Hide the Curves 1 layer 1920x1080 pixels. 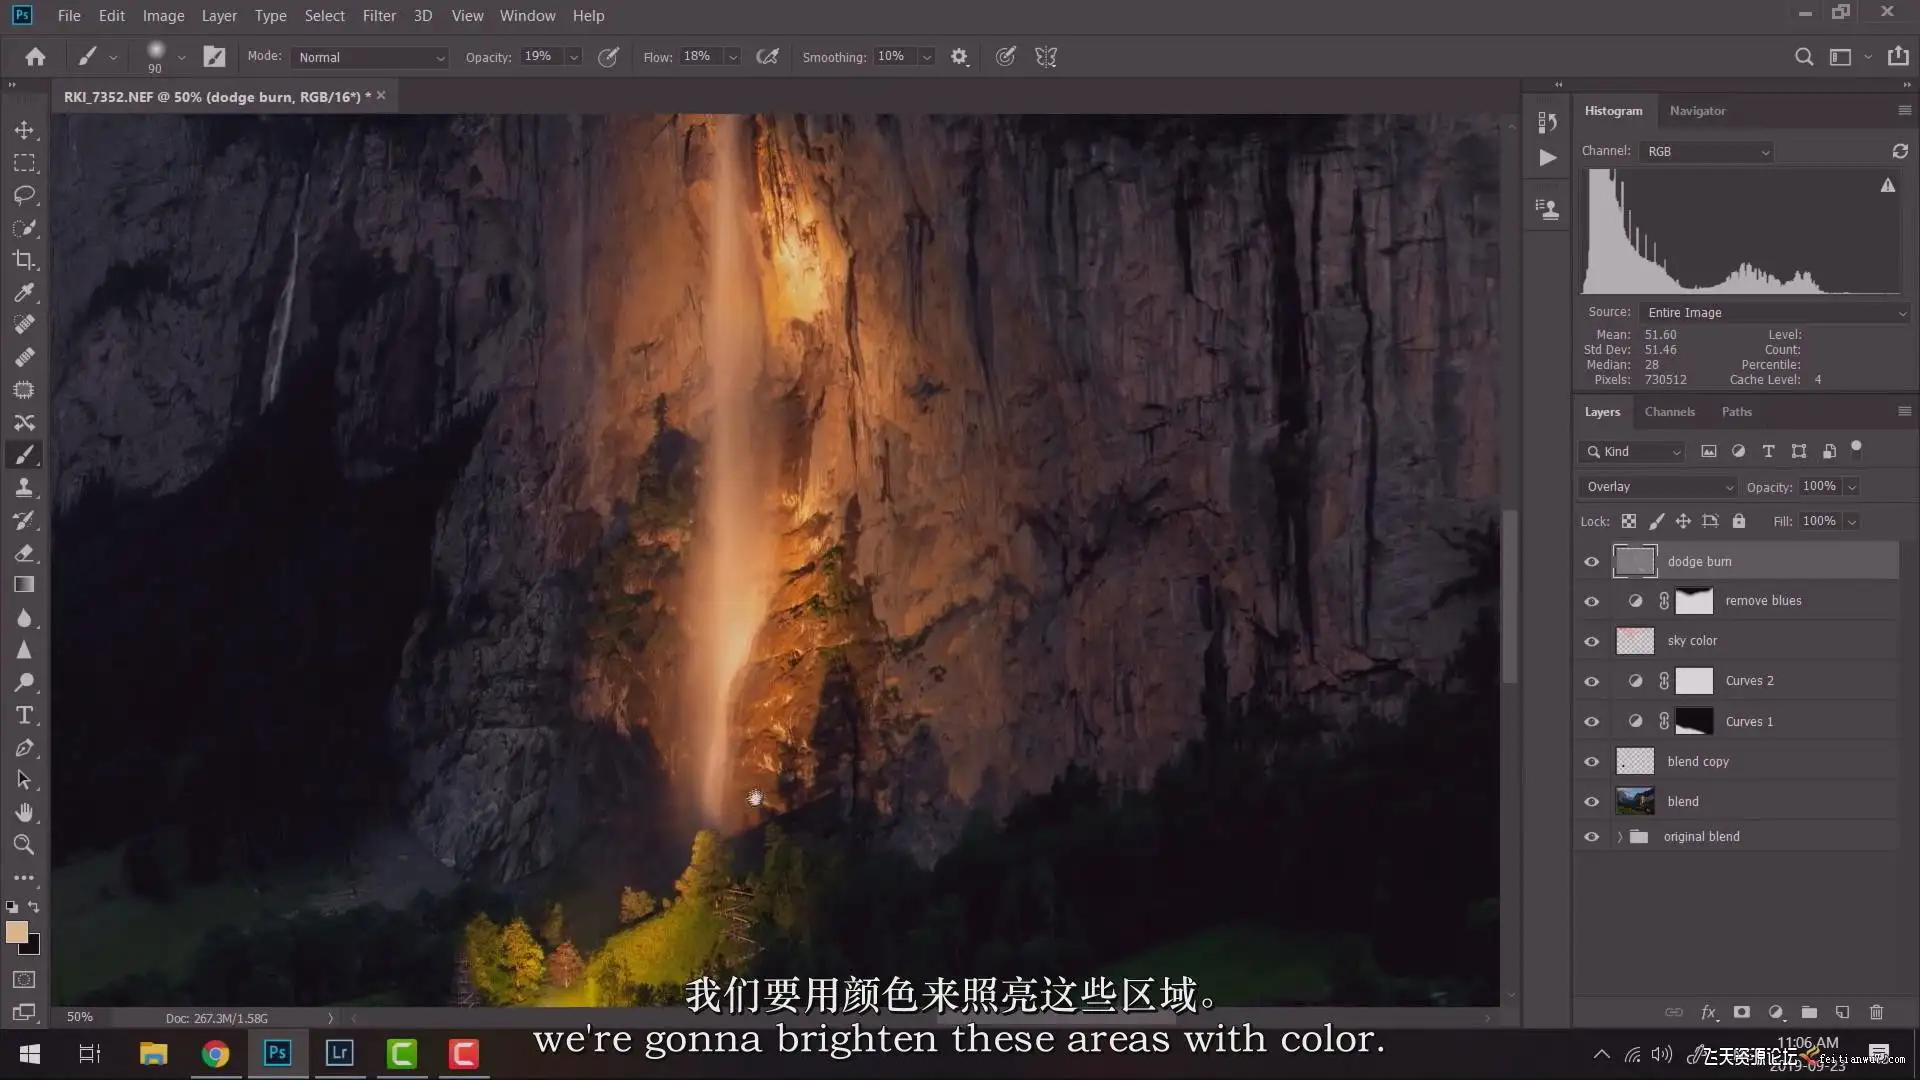click(1591, 722)
